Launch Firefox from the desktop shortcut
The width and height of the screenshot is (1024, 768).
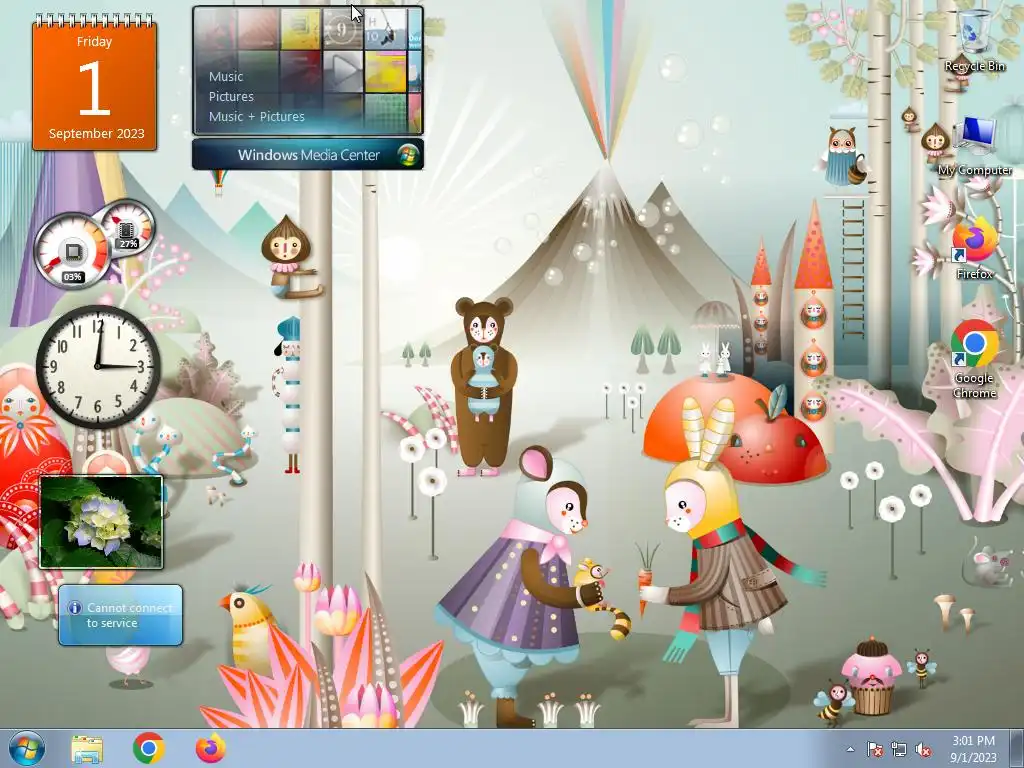(974, 249)
